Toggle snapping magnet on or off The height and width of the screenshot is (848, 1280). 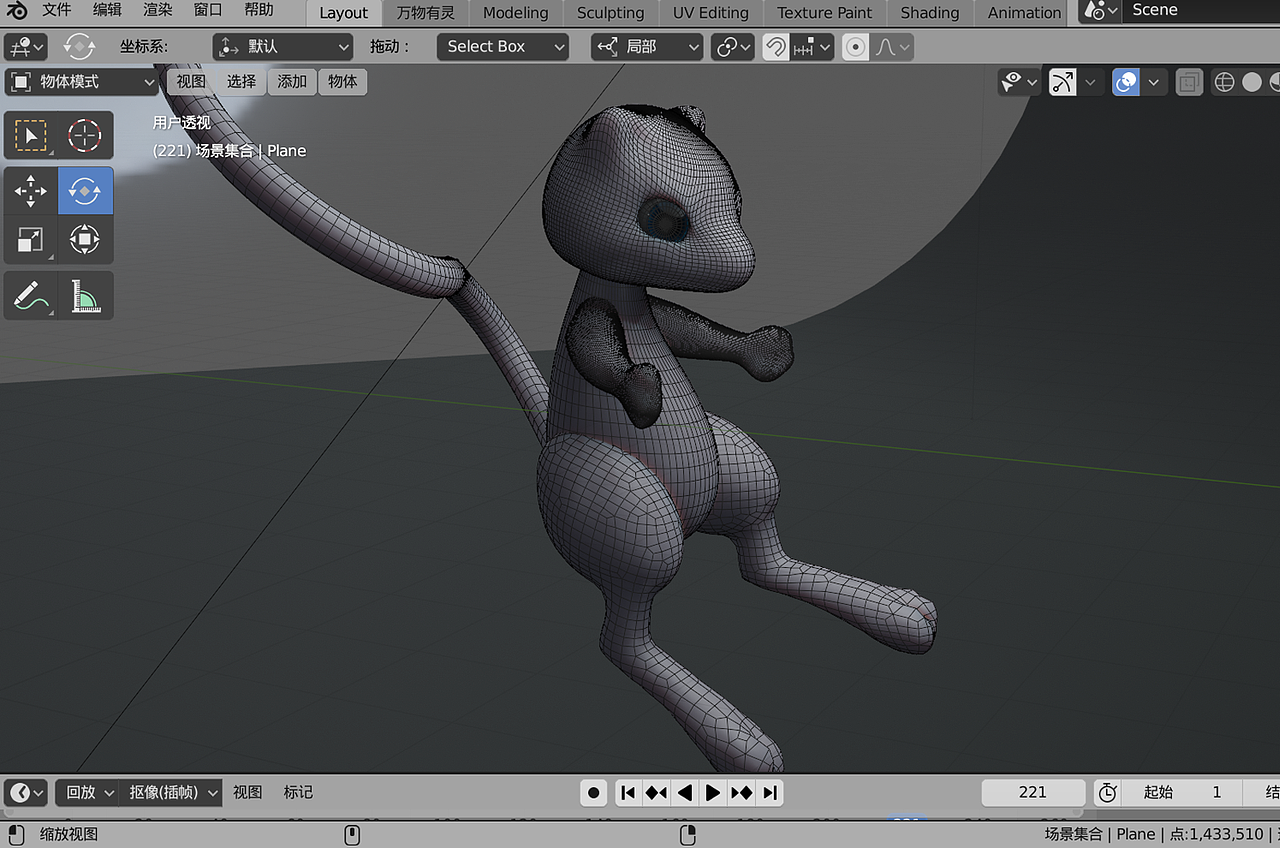pyautogui.click(x=776, y=47)
